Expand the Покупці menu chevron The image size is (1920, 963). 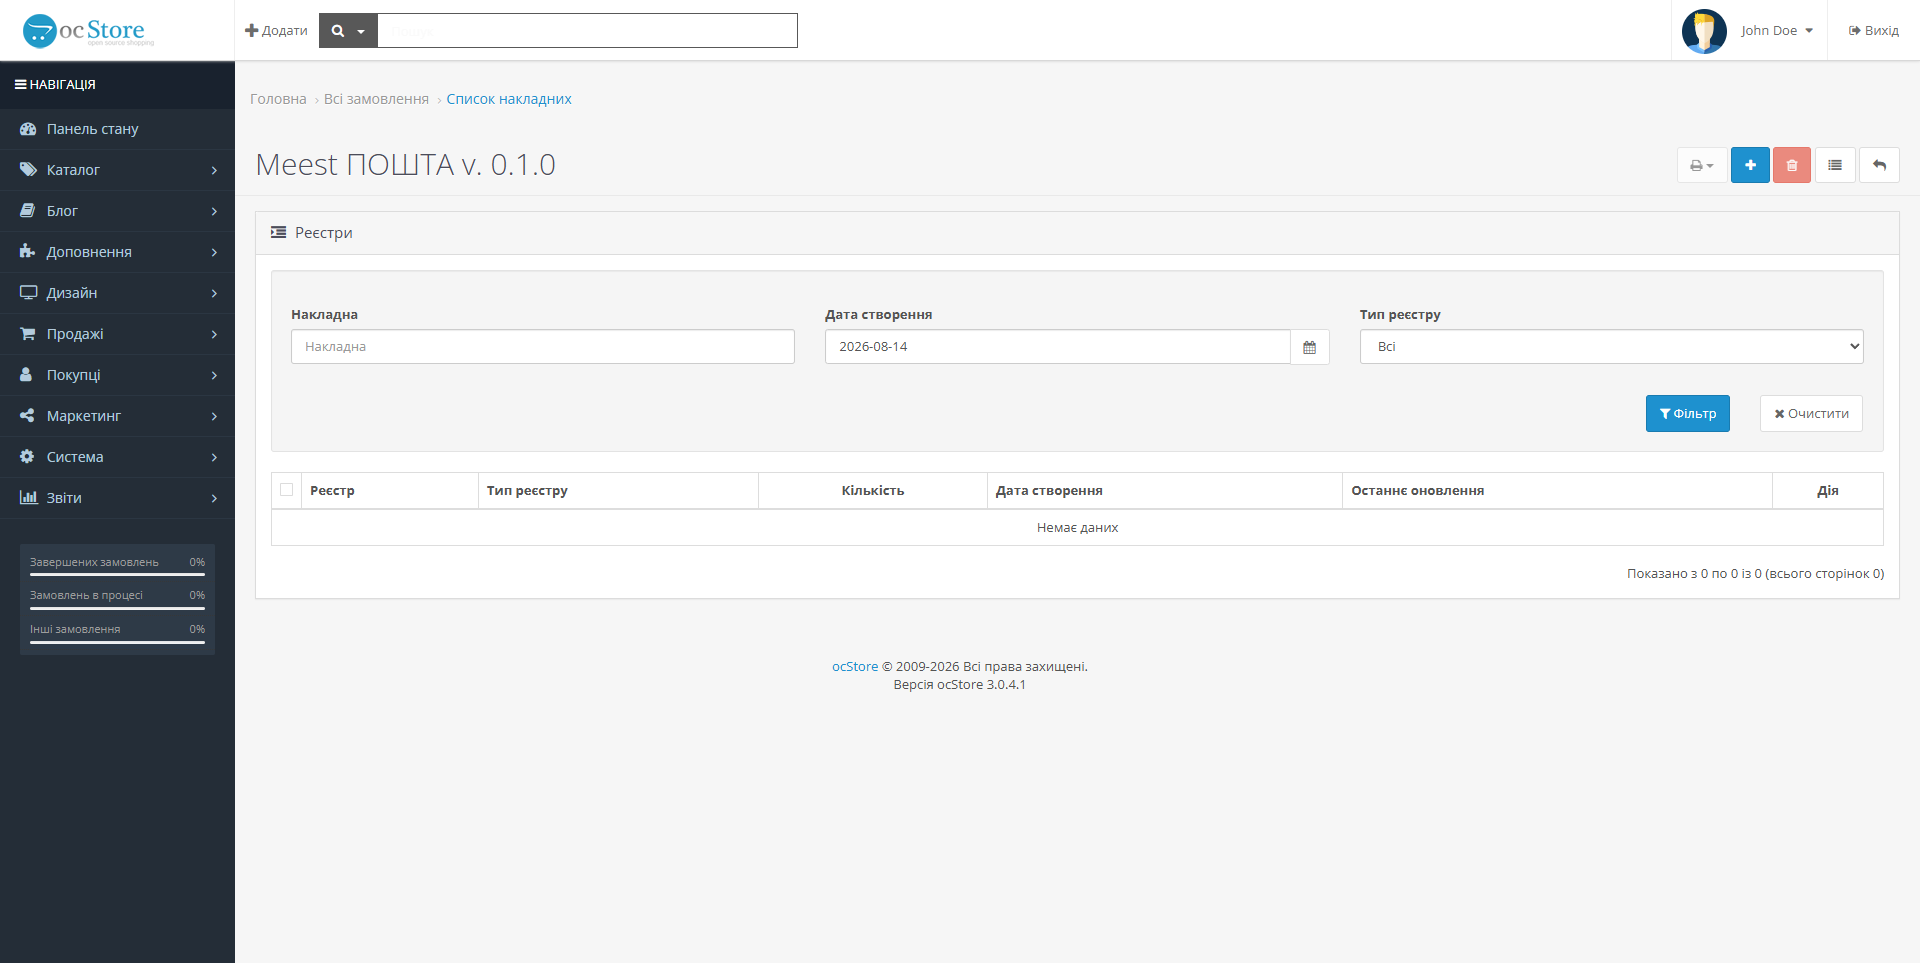[214, 376]
